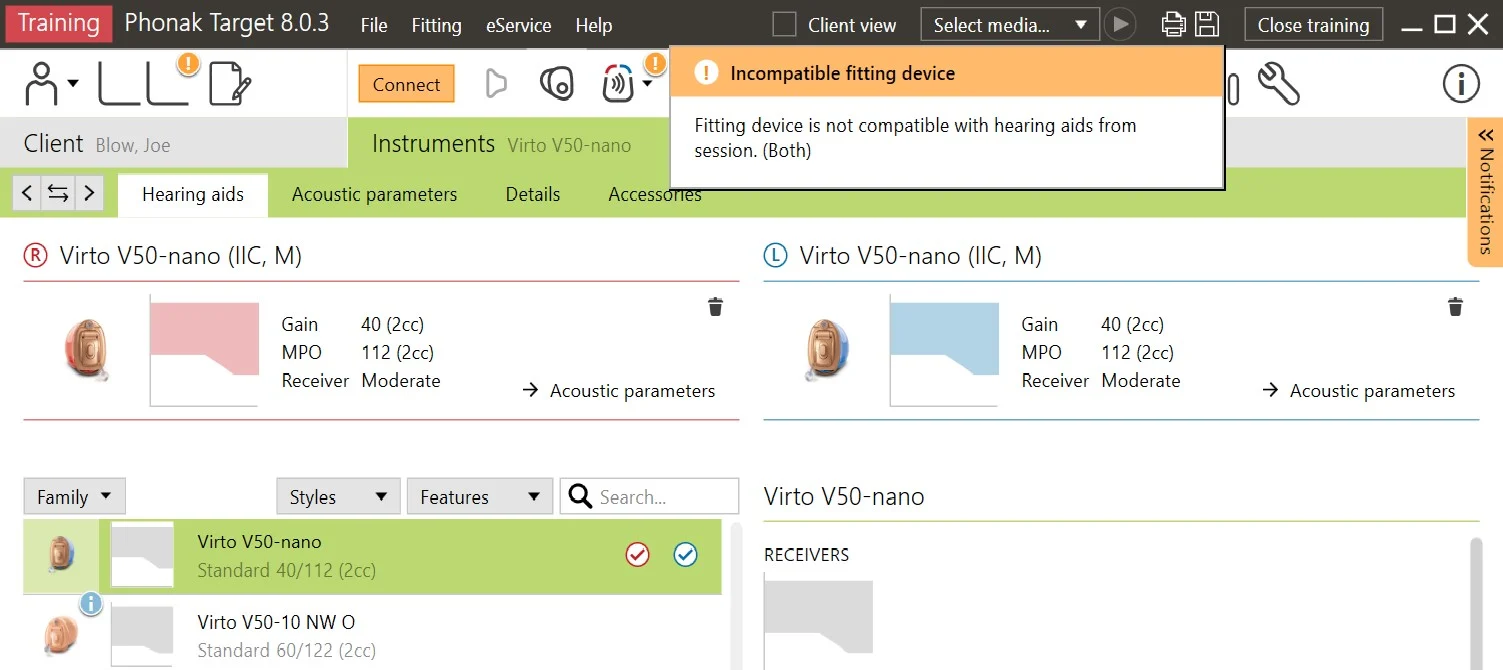
Task: Click the print icon
Action: pyautogui.click(x=1174, y=24)
